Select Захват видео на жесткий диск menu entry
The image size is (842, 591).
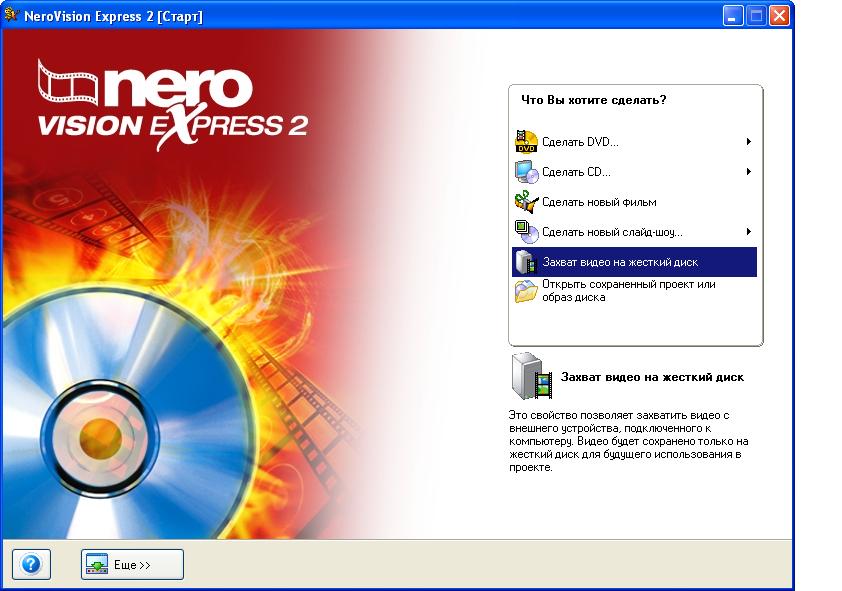[x=634, y=262]
